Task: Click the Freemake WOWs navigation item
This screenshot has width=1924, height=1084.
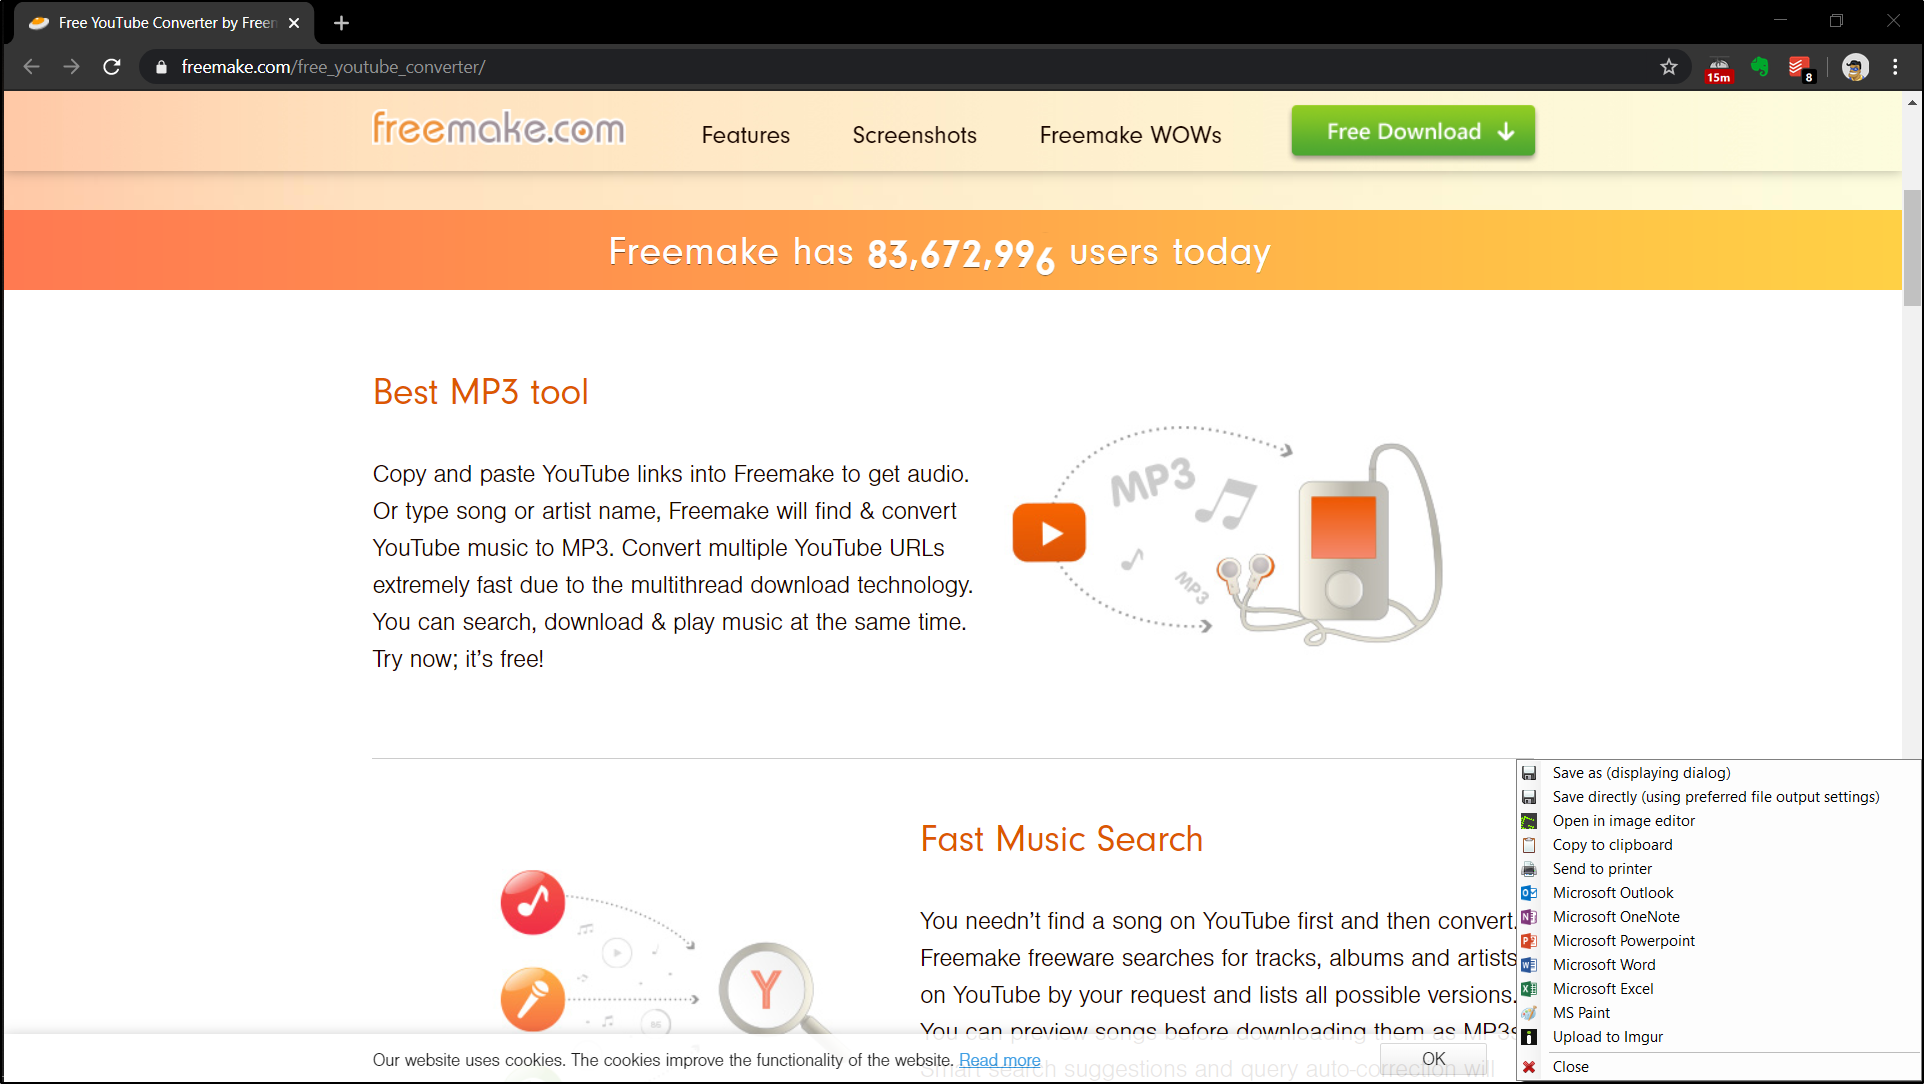Action: tap(1131, 134)
